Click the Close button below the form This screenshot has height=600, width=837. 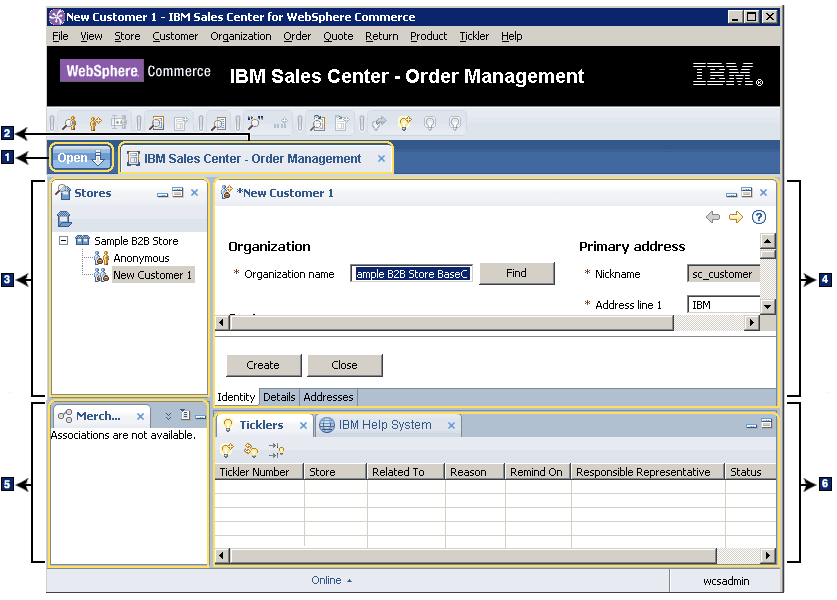[344, 365]
